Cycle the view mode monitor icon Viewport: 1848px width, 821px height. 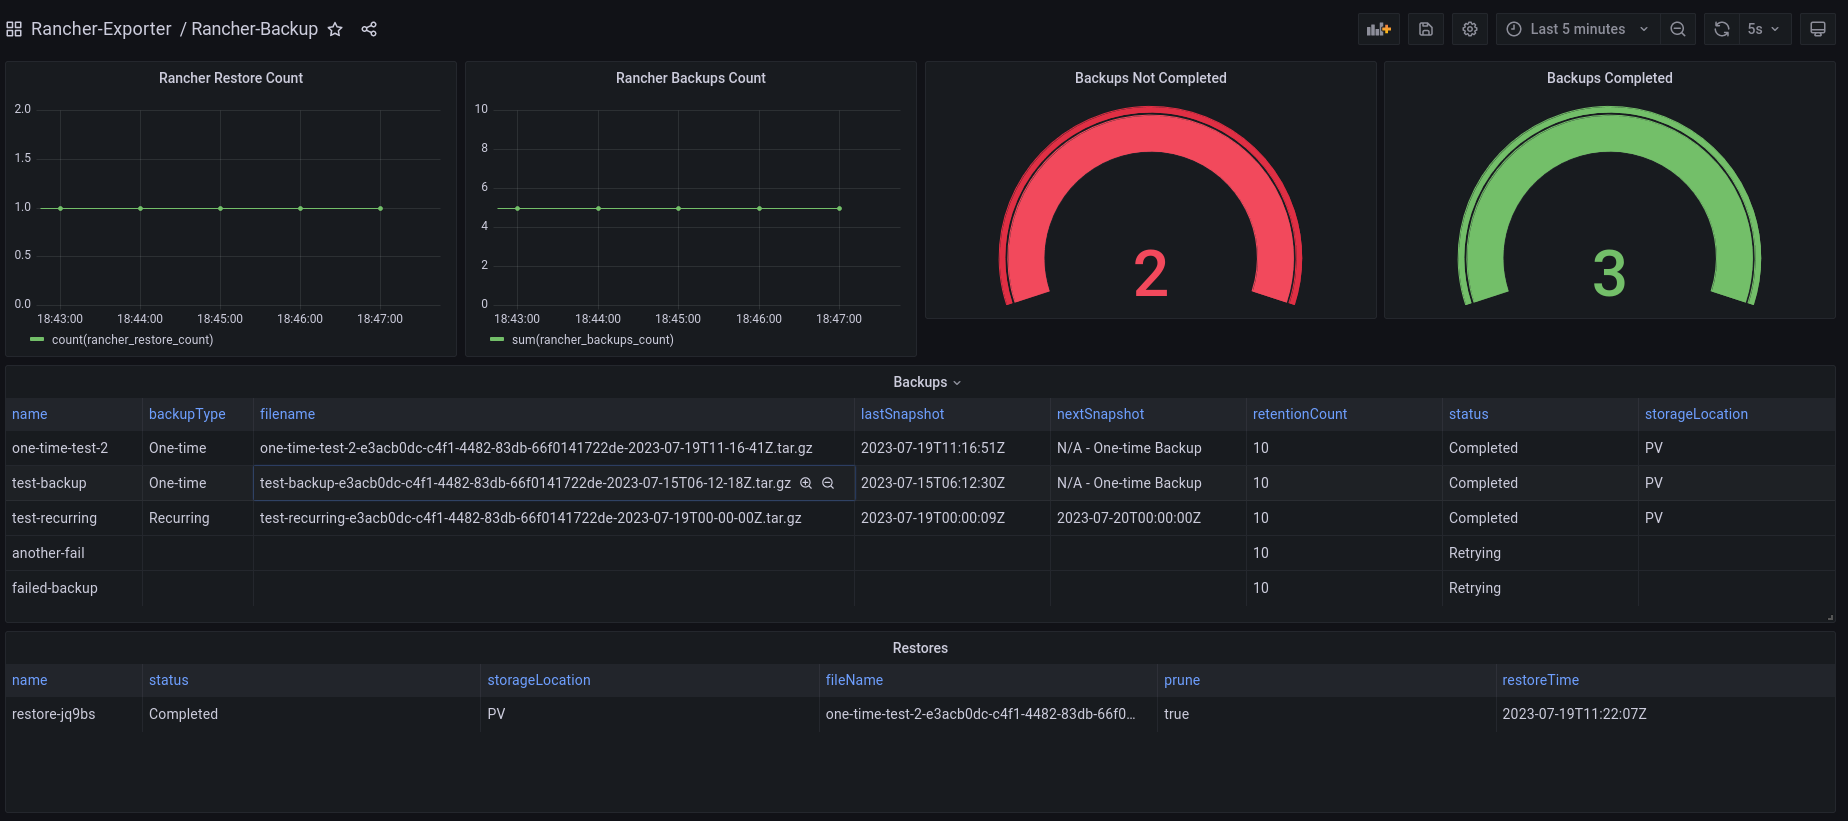pyautogui.click(x=1818, y=29)
